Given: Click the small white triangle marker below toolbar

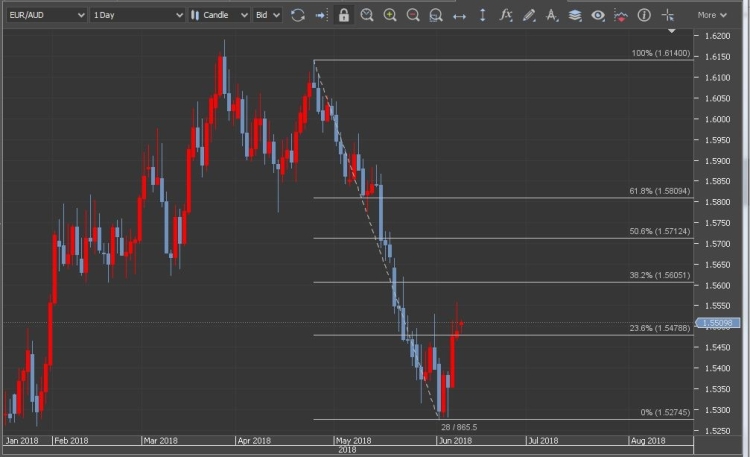Looking at the screenshot, I should click(x=672, y=31).
